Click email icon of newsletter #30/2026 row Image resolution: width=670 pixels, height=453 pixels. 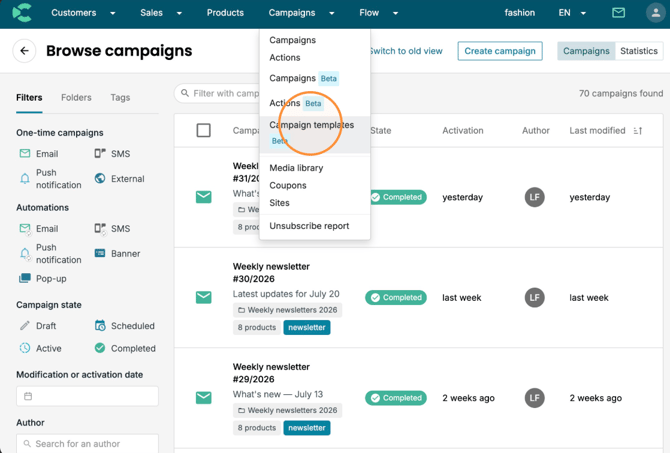[203, 297]
